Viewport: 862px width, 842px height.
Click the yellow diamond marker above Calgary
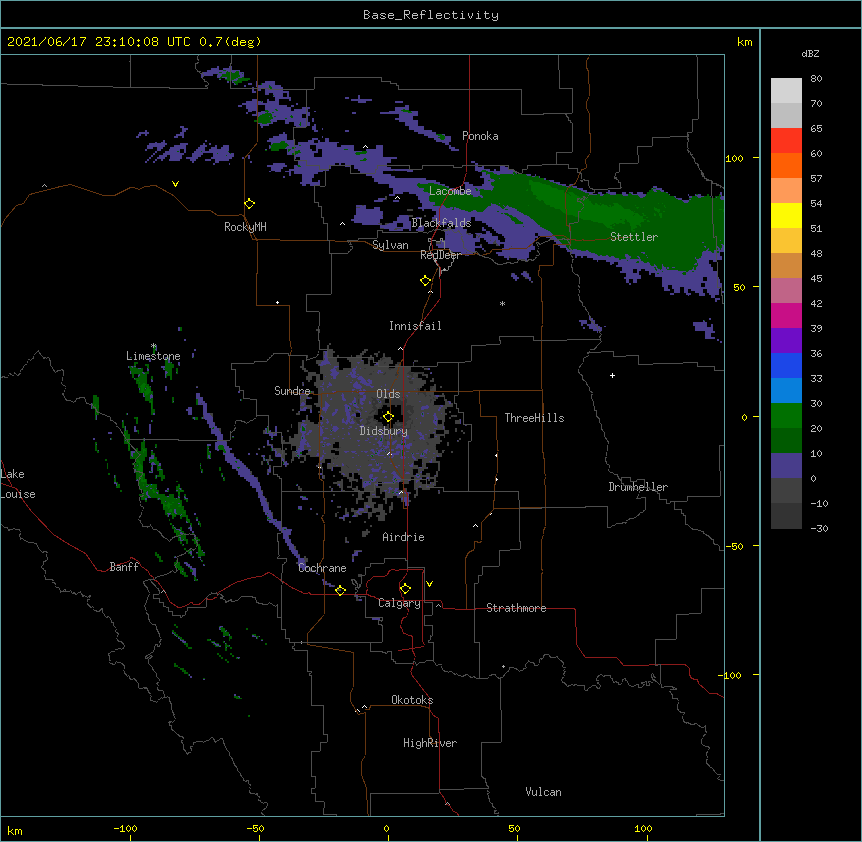405,589
